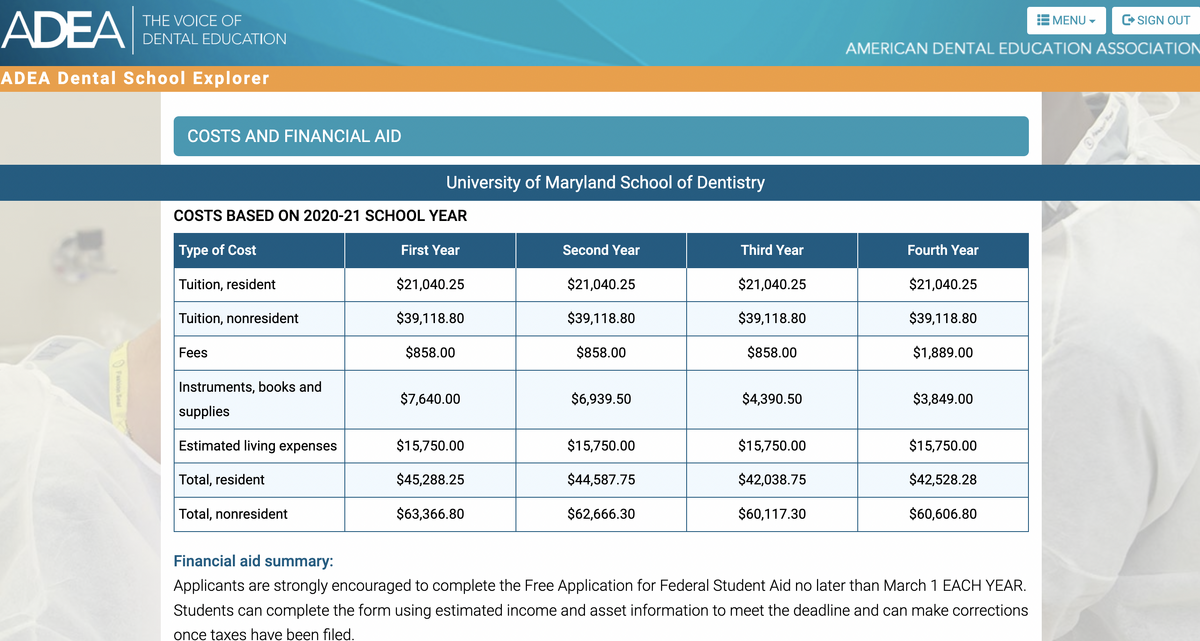Viewport: 1200px width, 641px height.
Task: Click the ADEA Dental School Explorer title
Action: tap(135, 78)
